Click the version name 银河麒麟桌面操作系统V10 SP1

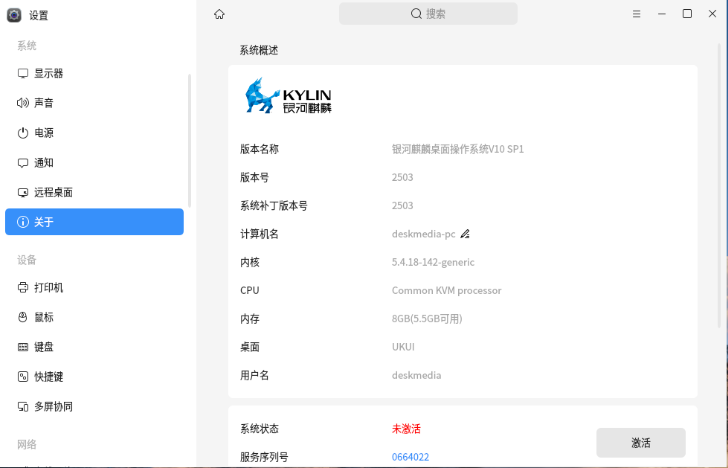(458, 149)
